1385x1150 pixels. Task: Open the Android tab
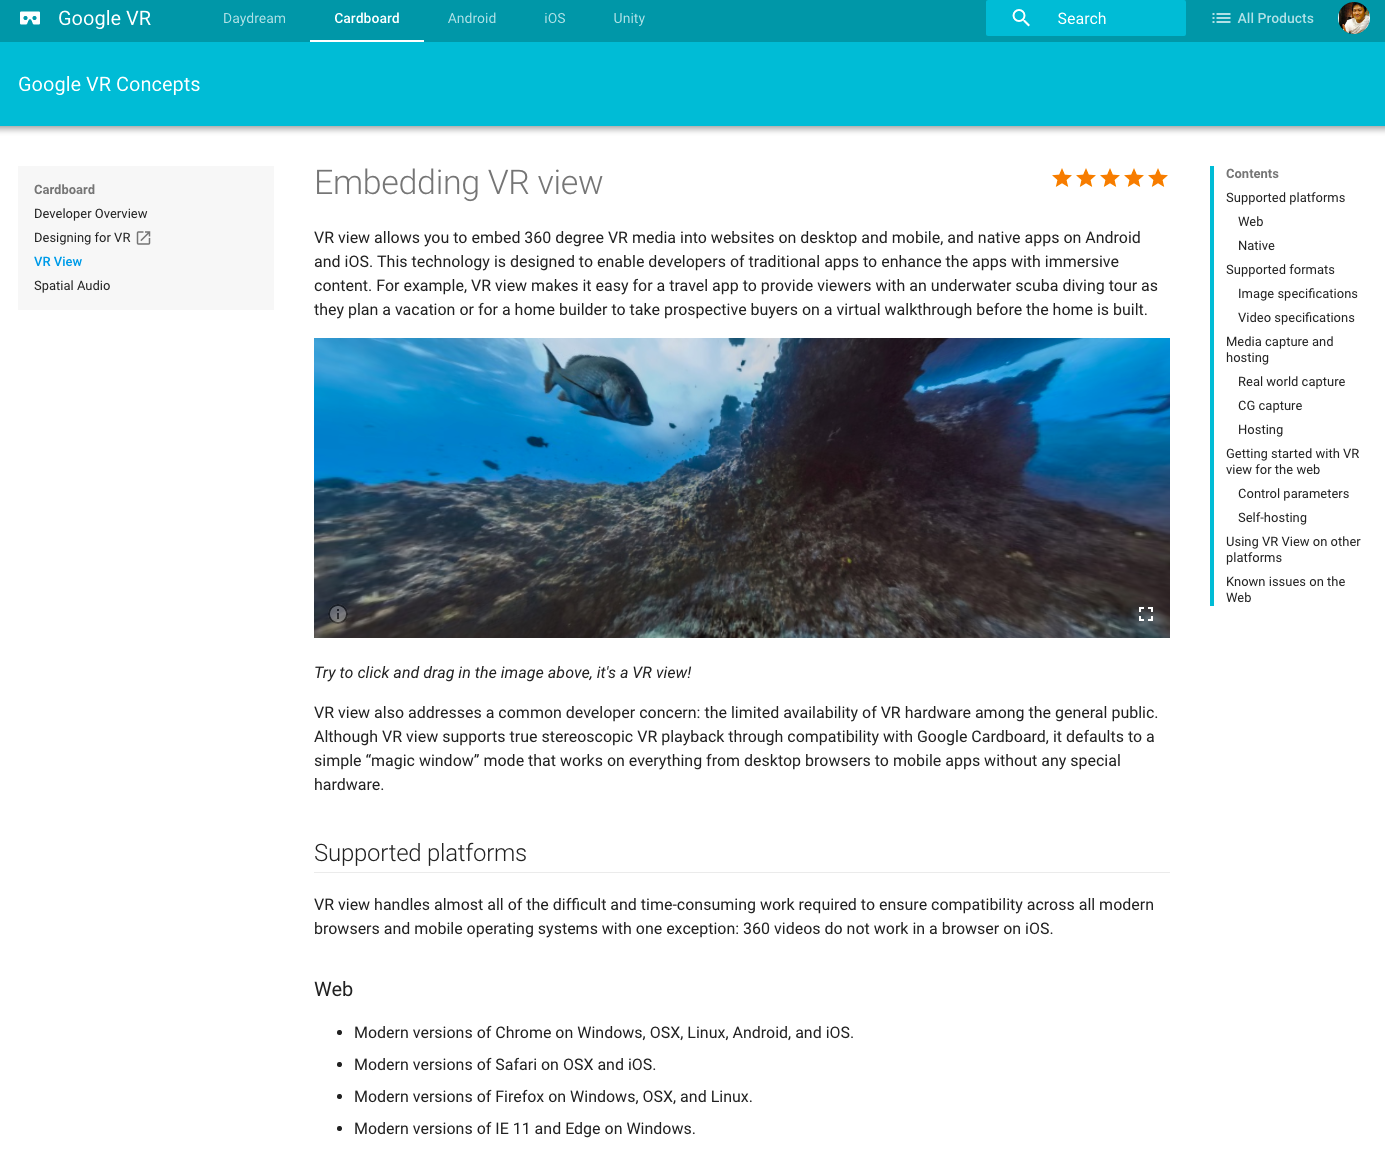coord(472,18)
